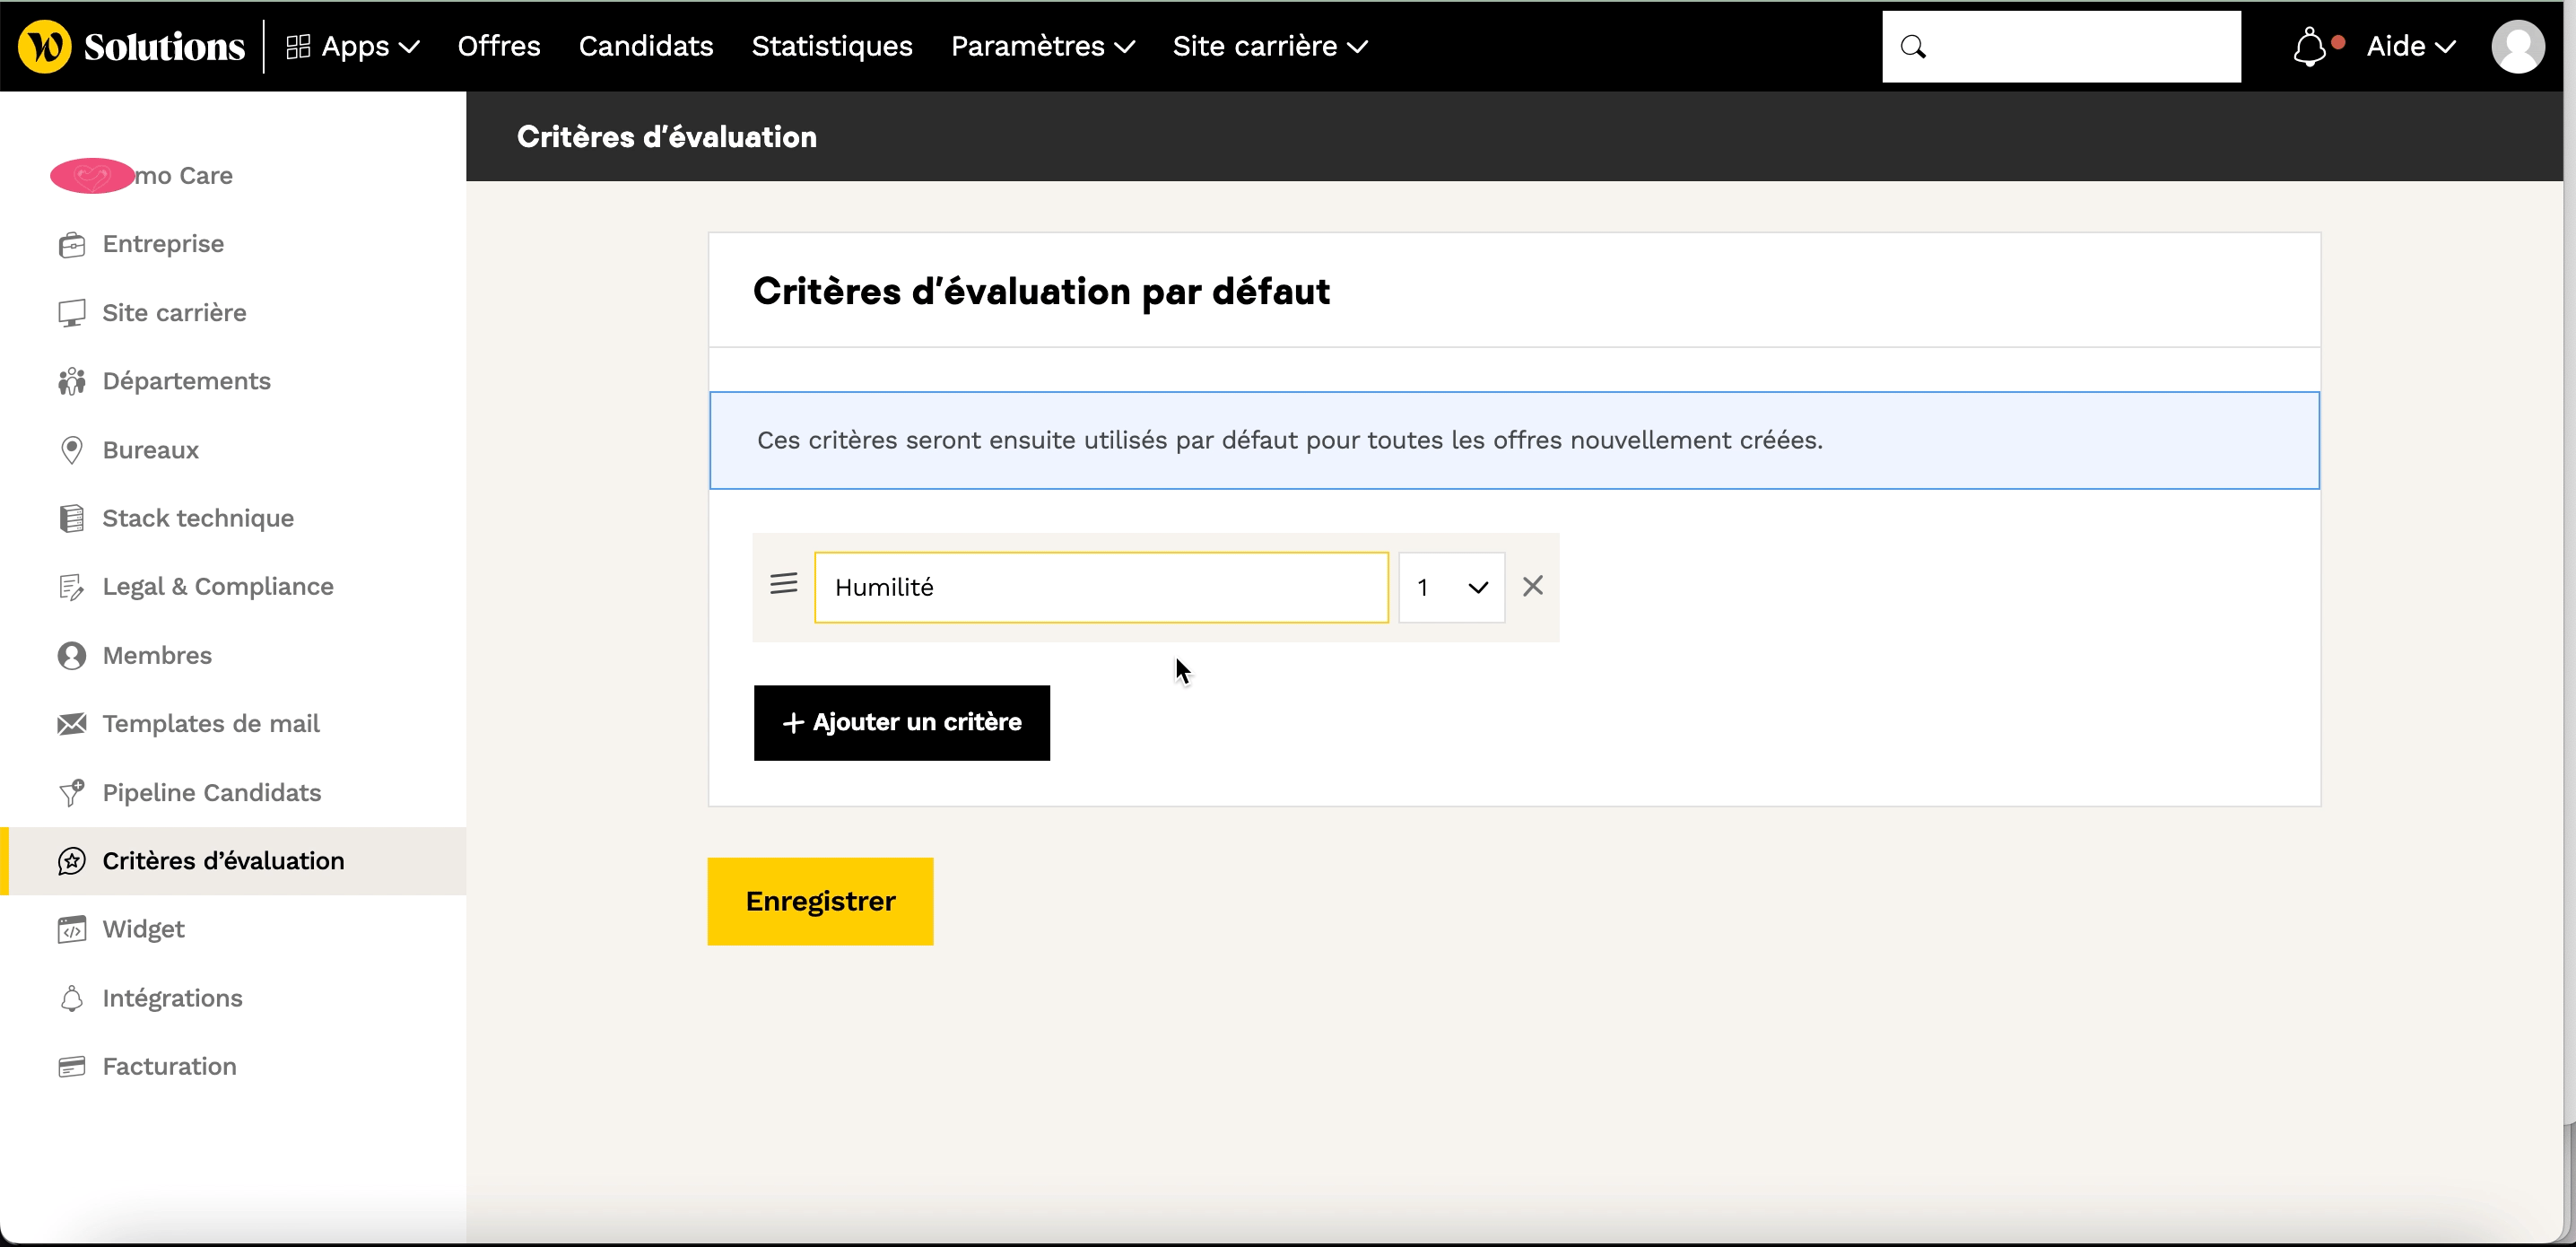Open the Site carrière top menu
Viewport: 2576px width, 1247px height.
[x=1270, y=47]
